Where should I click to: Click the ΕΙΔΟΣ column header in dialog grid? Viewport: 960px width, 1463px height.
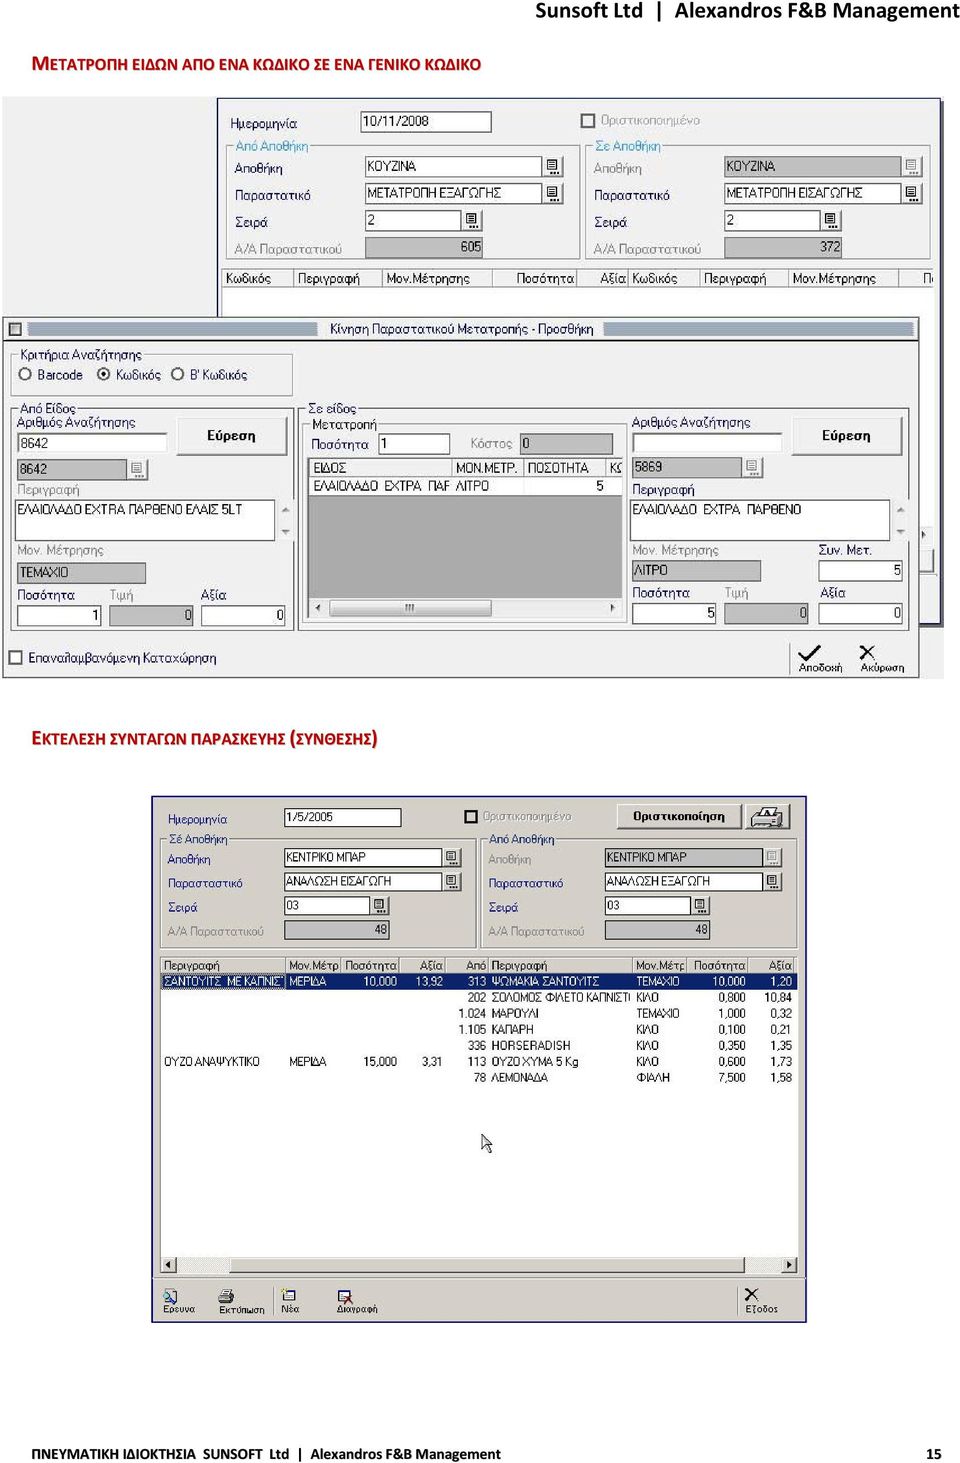(380, 468)
